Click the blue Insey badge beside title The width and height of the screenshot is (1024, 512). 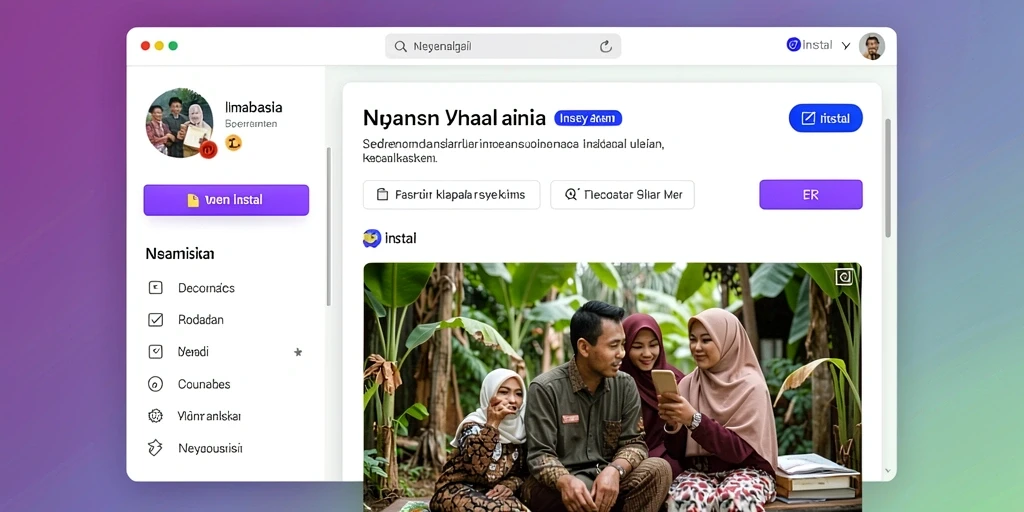tap(588, 118)
